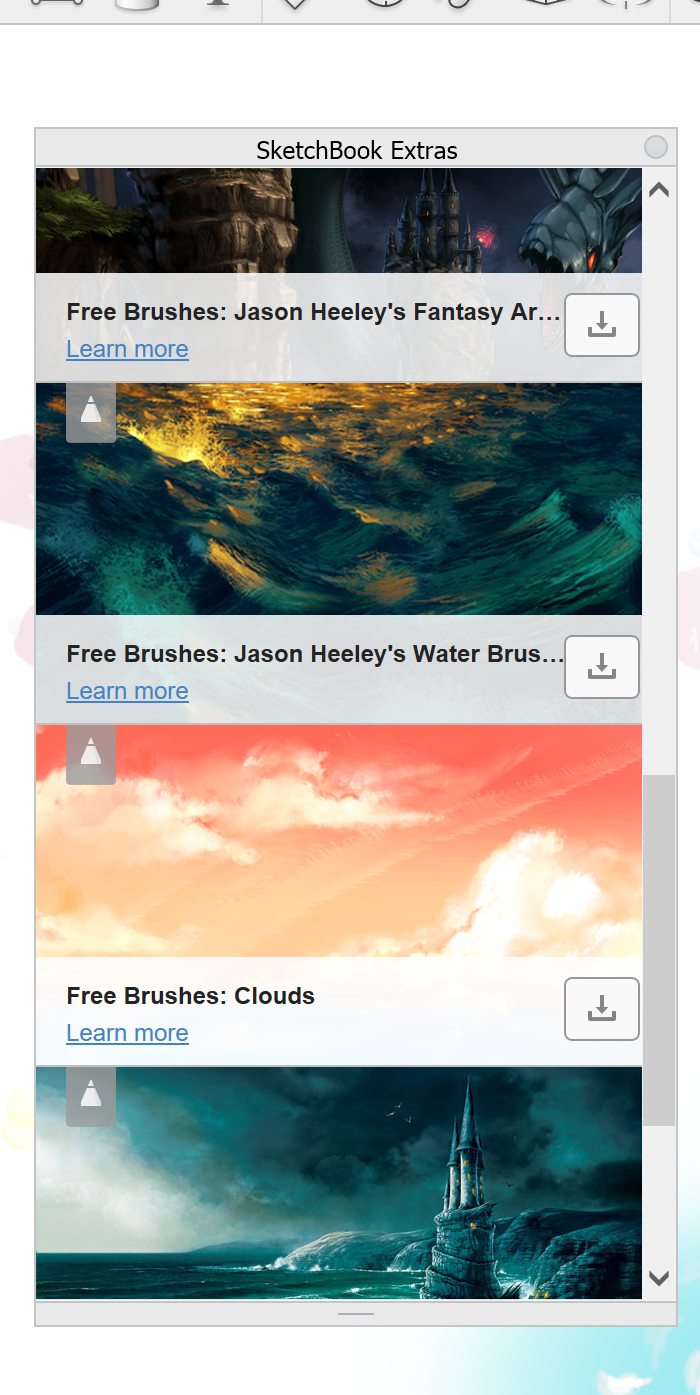
Task: Select the golden ocean waves thumbnail
Action: click(339, 499)
